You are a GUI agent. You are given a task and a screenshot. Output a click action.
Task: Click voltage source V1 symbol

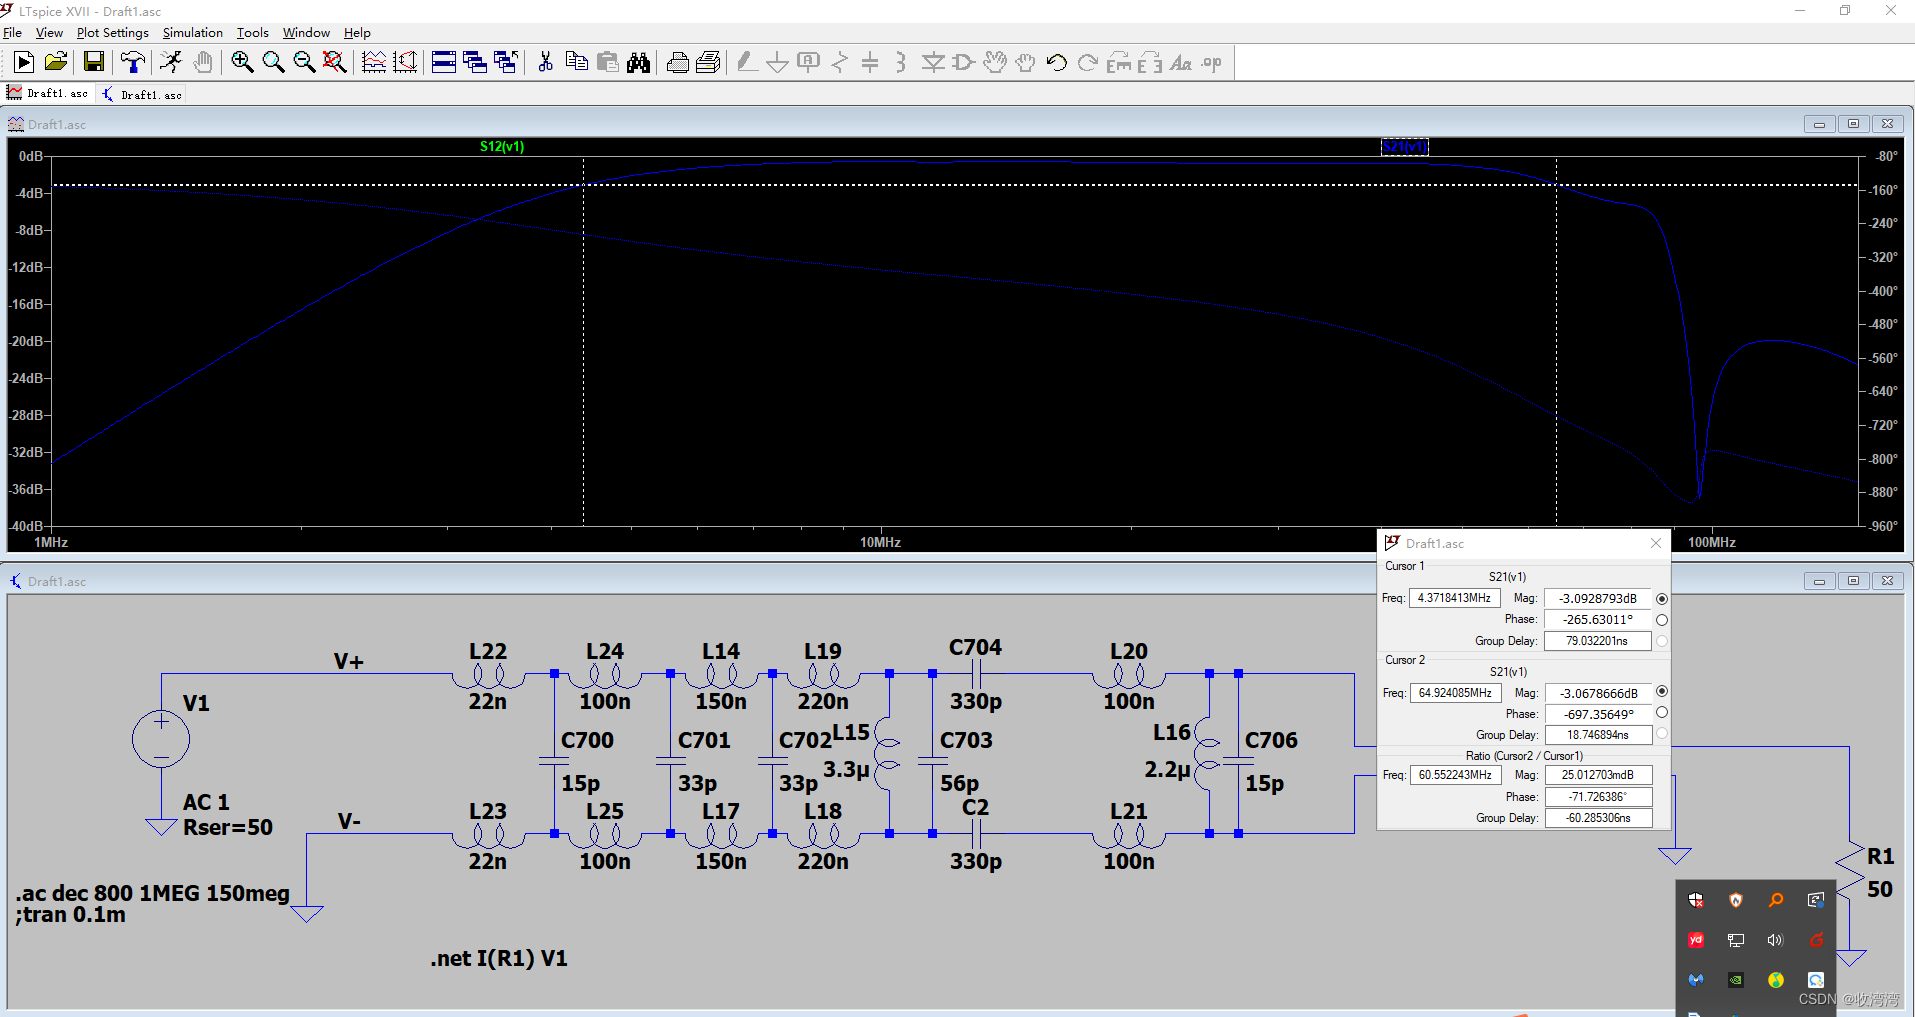(161, 739)
